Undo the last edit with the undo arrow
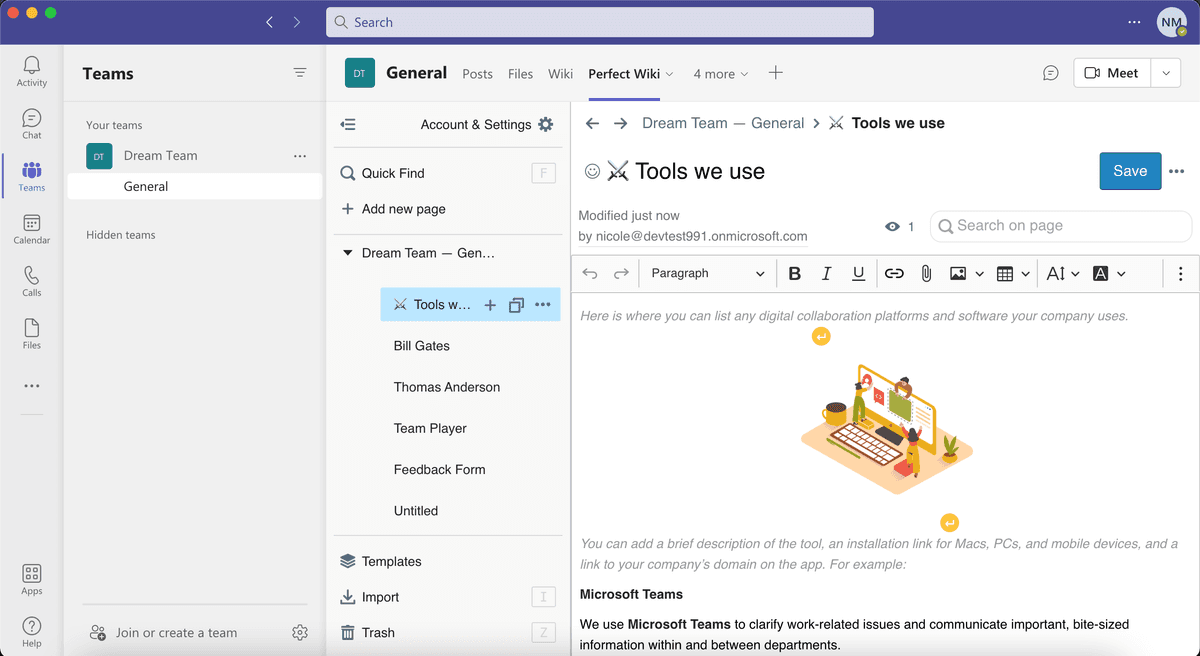This screenshot has width=1200, height=656. pos(589,273)
